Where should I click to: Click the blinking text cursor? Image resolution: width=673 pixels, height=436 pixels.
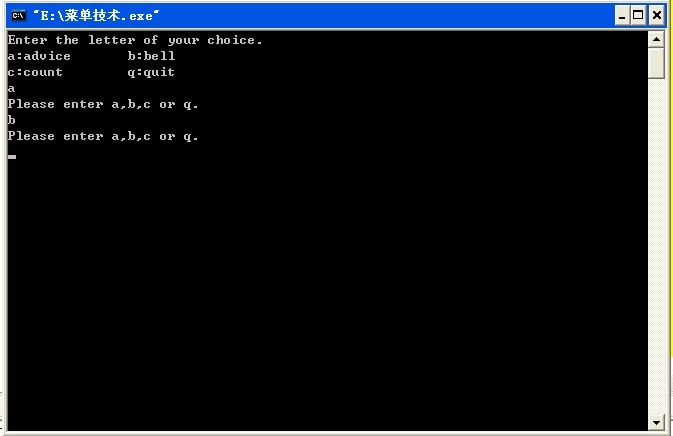(x=12, y=157)
